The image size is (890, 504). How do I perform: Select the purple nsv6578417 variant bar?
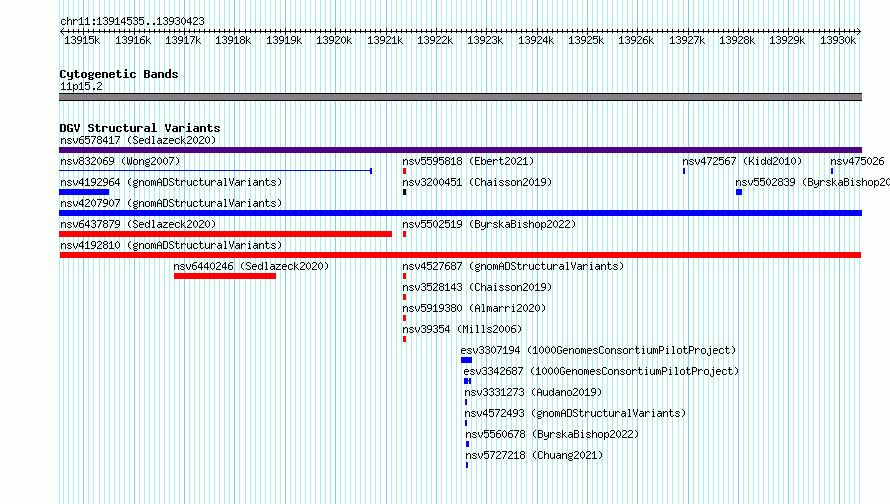pyautogui.click(x=460, y=150)
